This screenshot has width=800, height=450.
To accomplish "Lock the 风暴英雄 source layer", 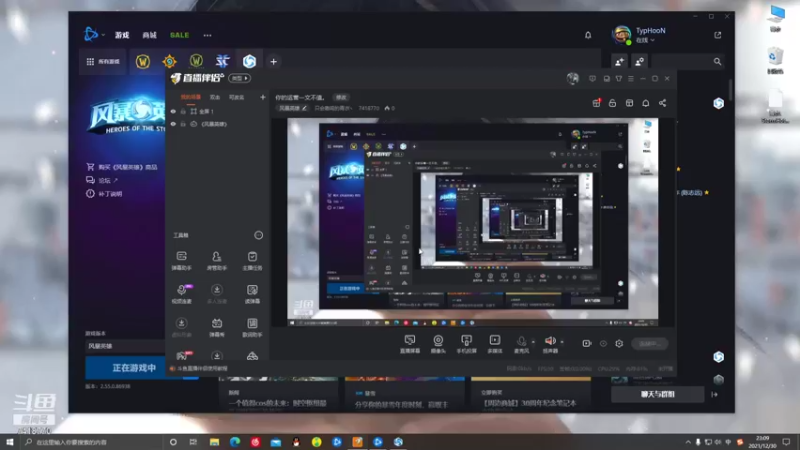I will pyautogui.click(x=183, y=124).
